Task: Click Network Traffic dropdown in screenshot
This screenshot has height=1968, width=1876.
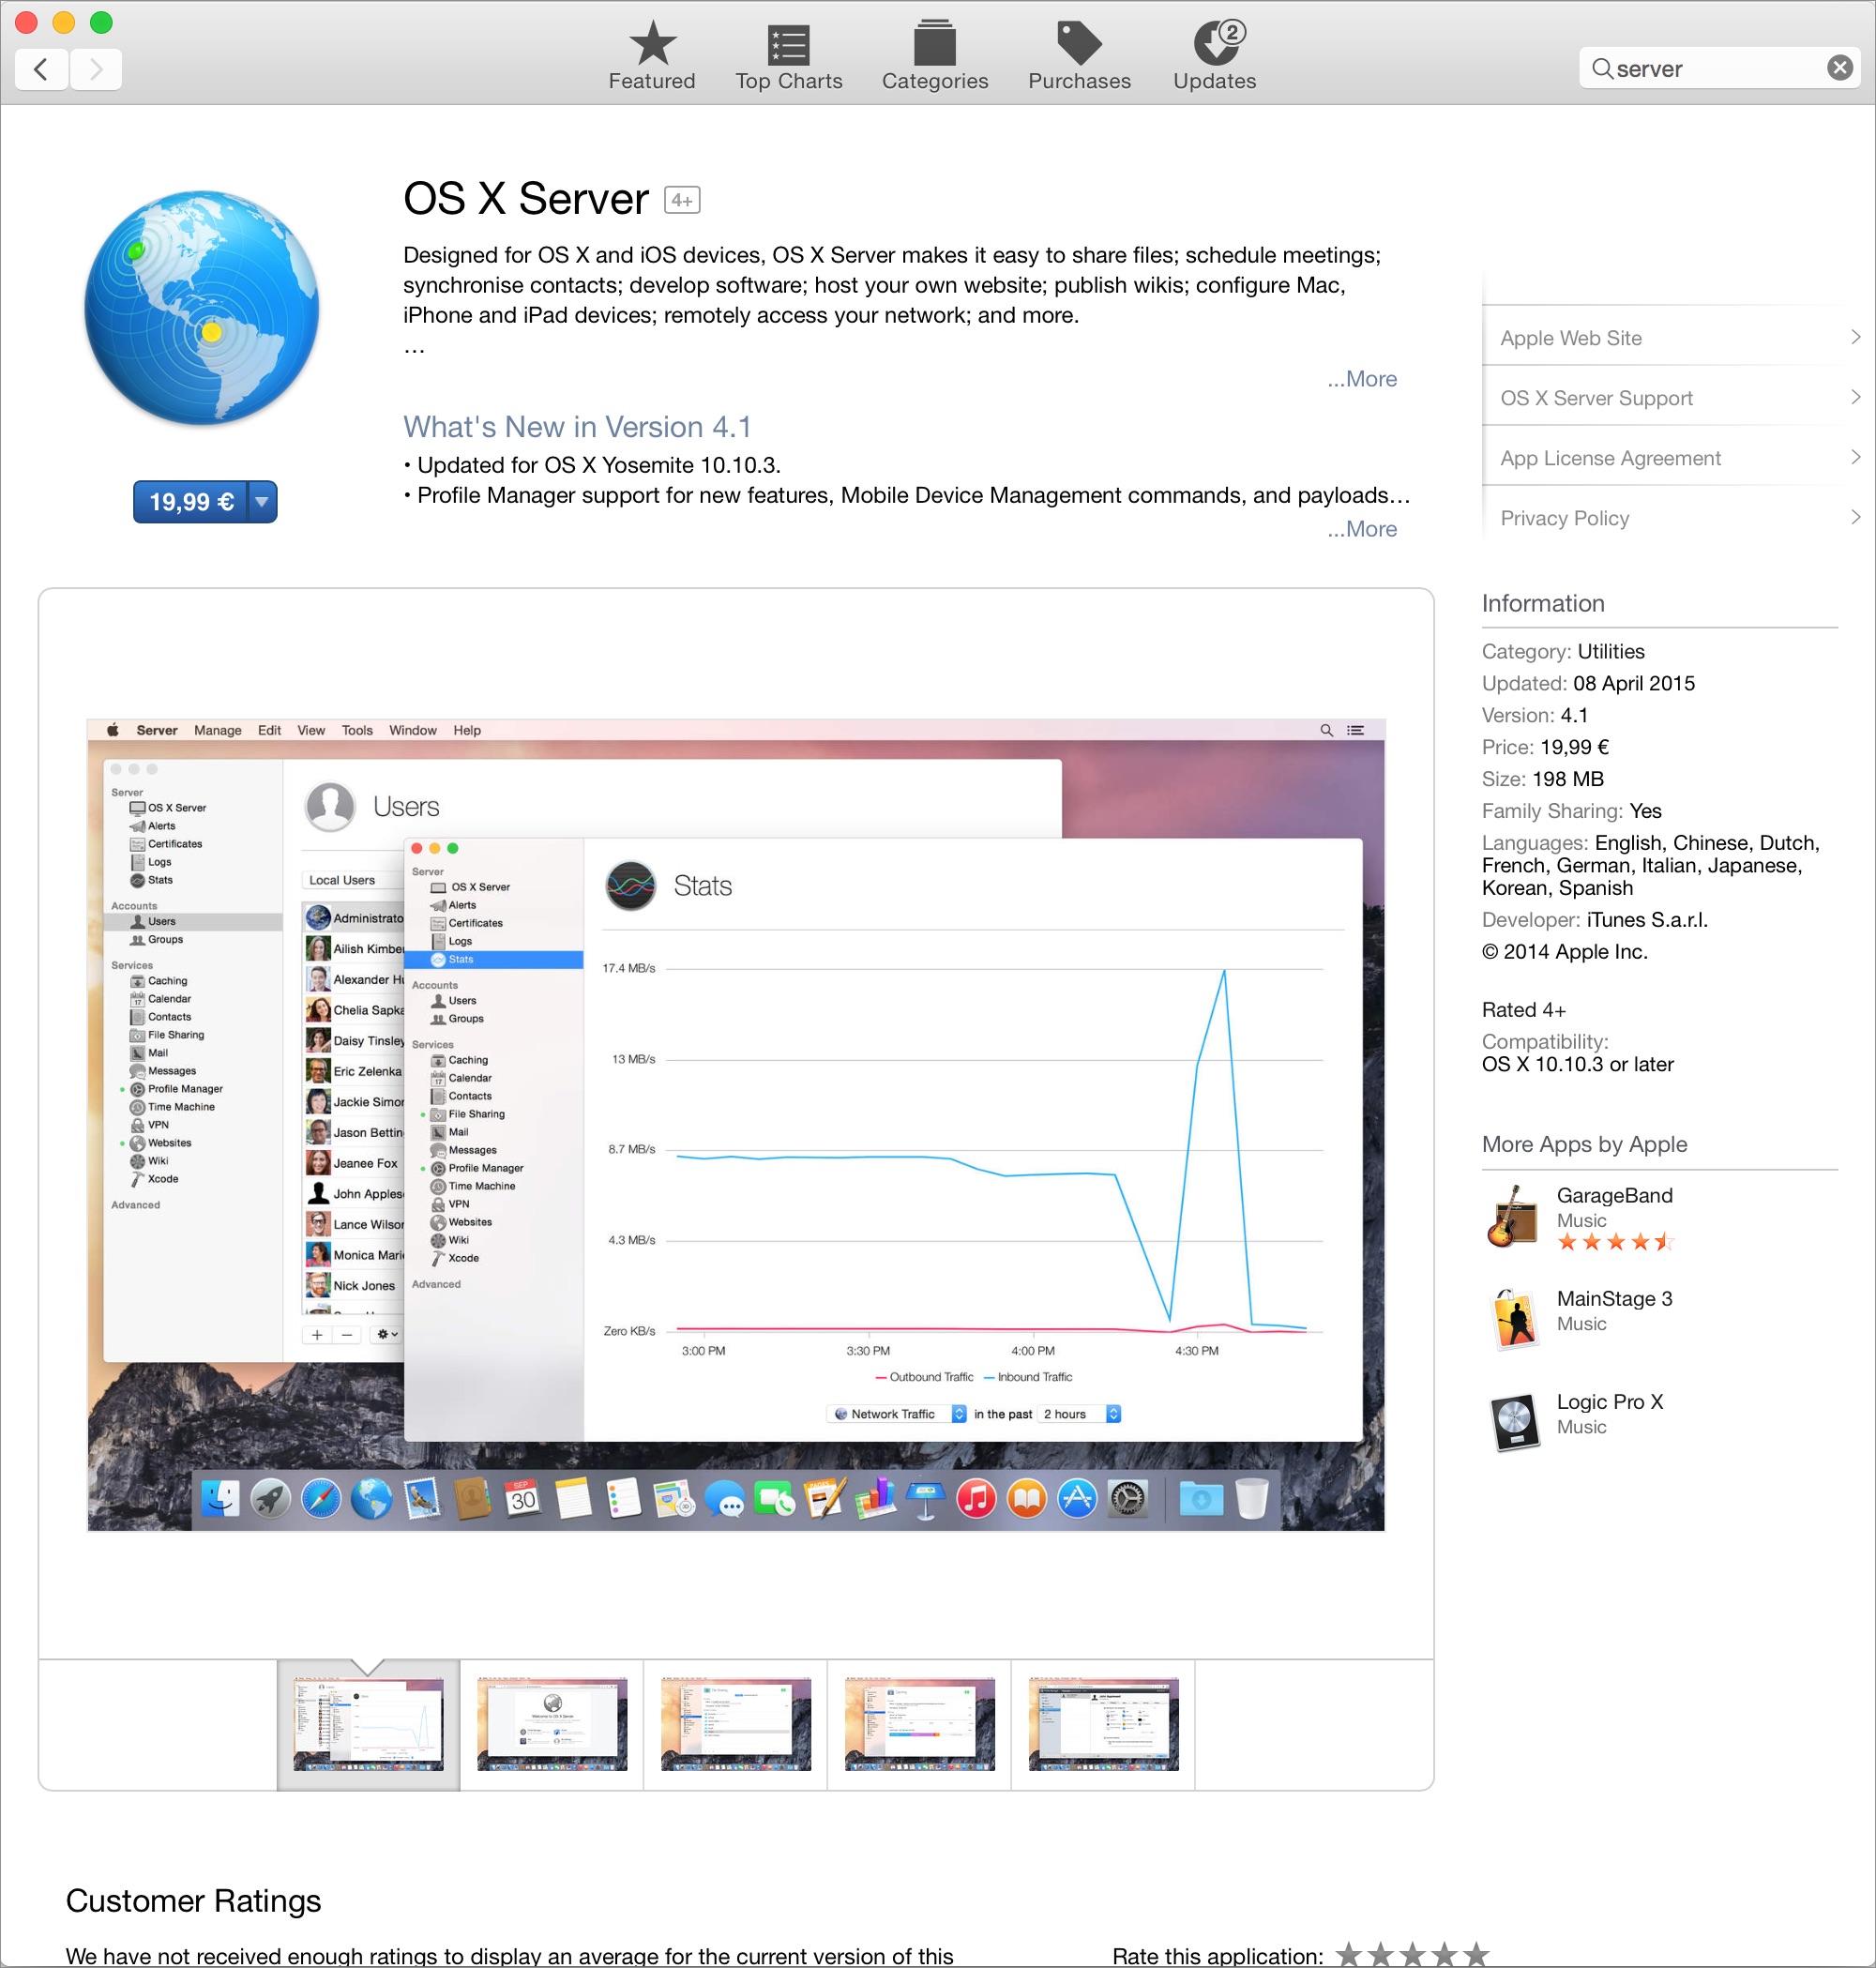Action: [x=897, y=1414]
